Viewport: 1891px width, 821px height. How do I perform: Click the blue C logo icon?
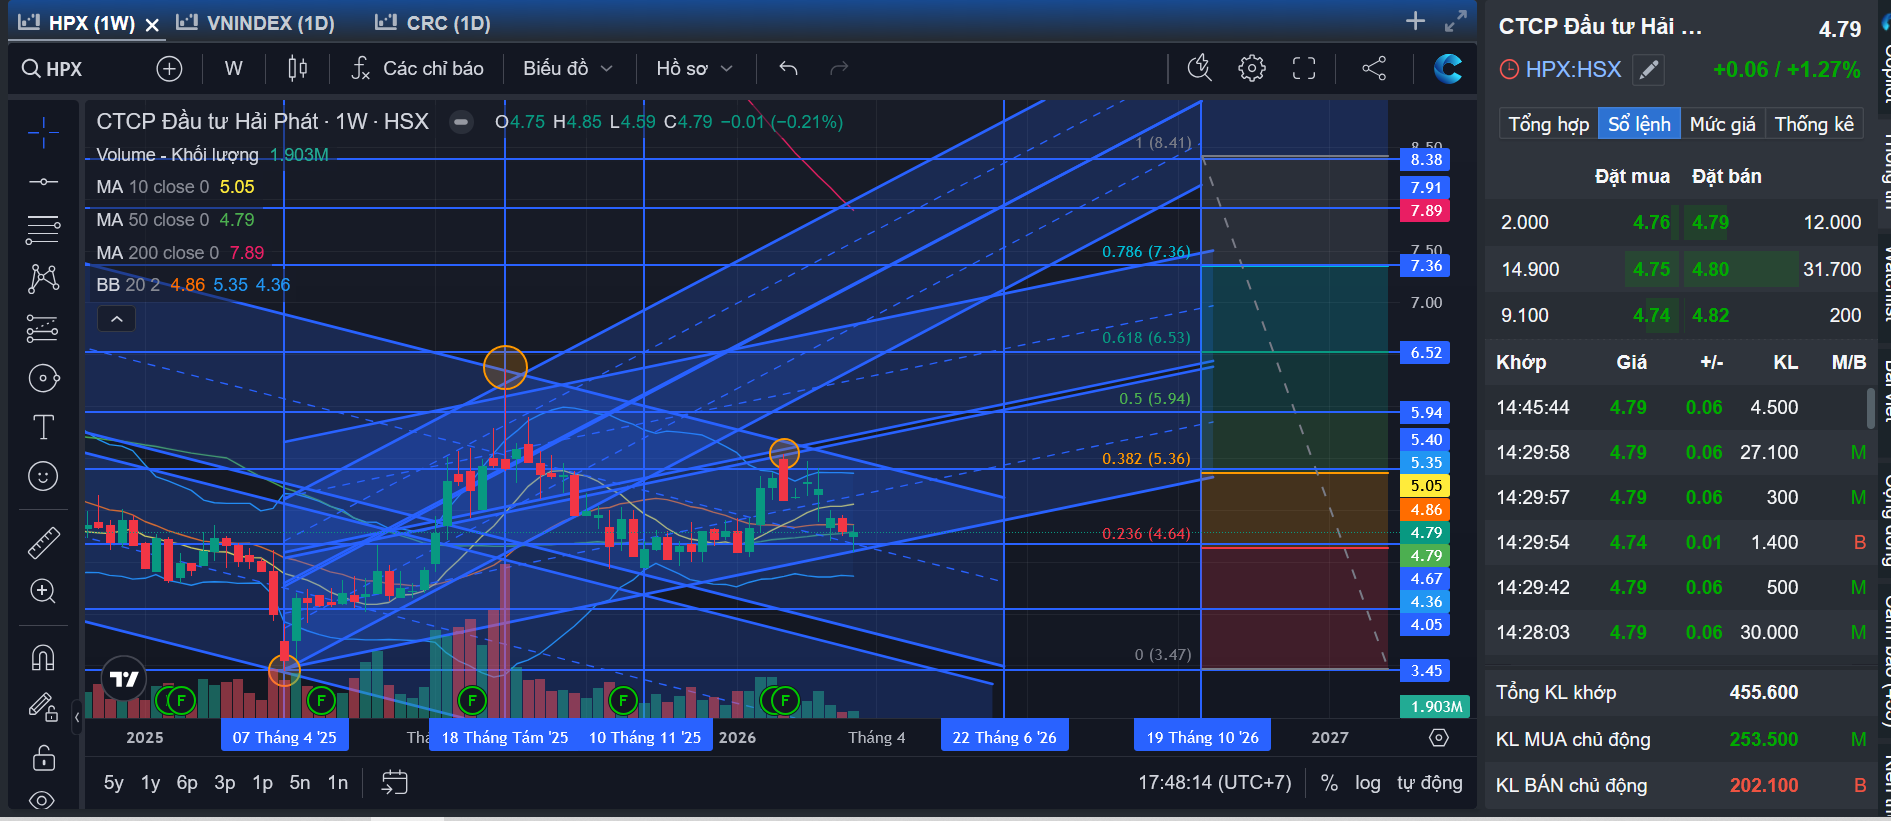click(1447, 68)
